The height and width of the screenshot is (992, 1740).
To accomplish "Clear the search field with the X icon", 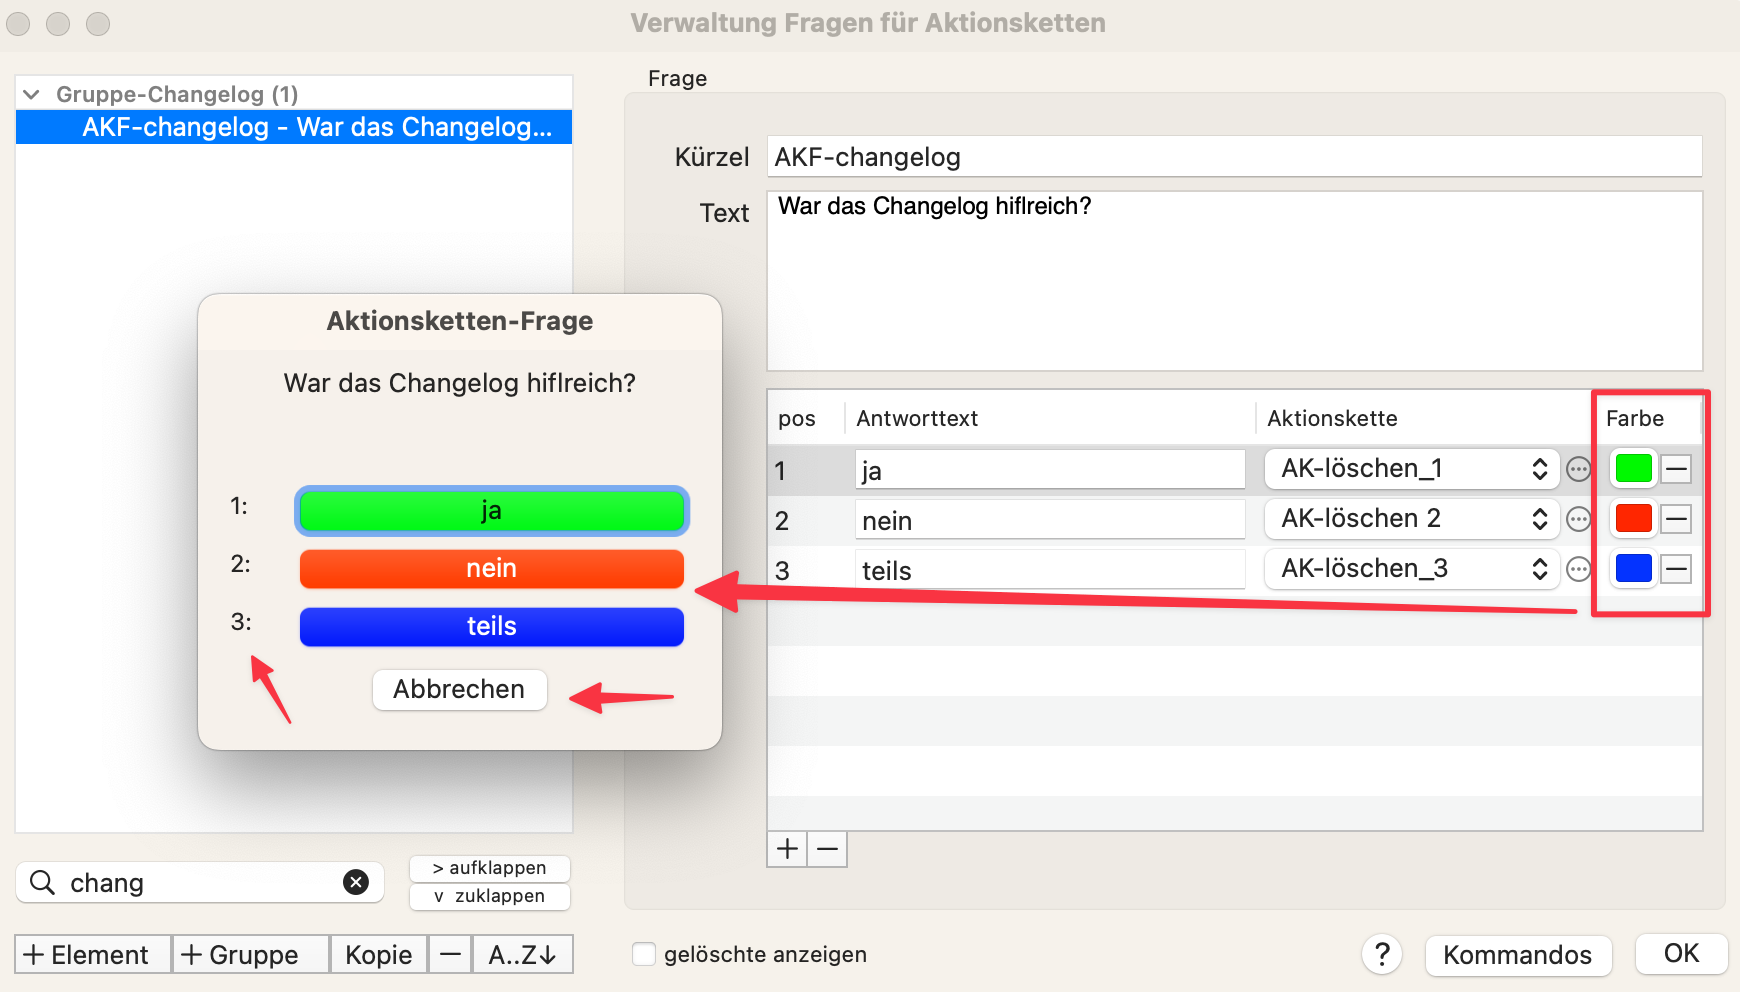I will (x=356, y=882).
